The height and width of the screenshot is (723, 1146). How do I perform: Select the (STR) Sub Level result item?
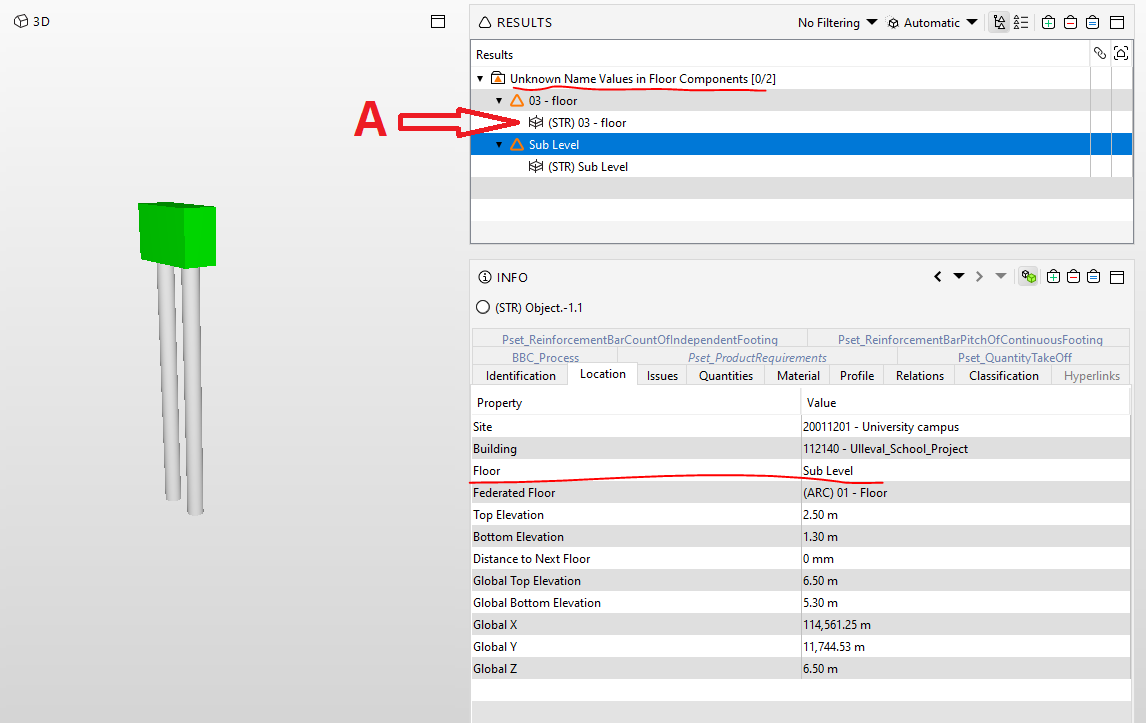coord(588,167)
